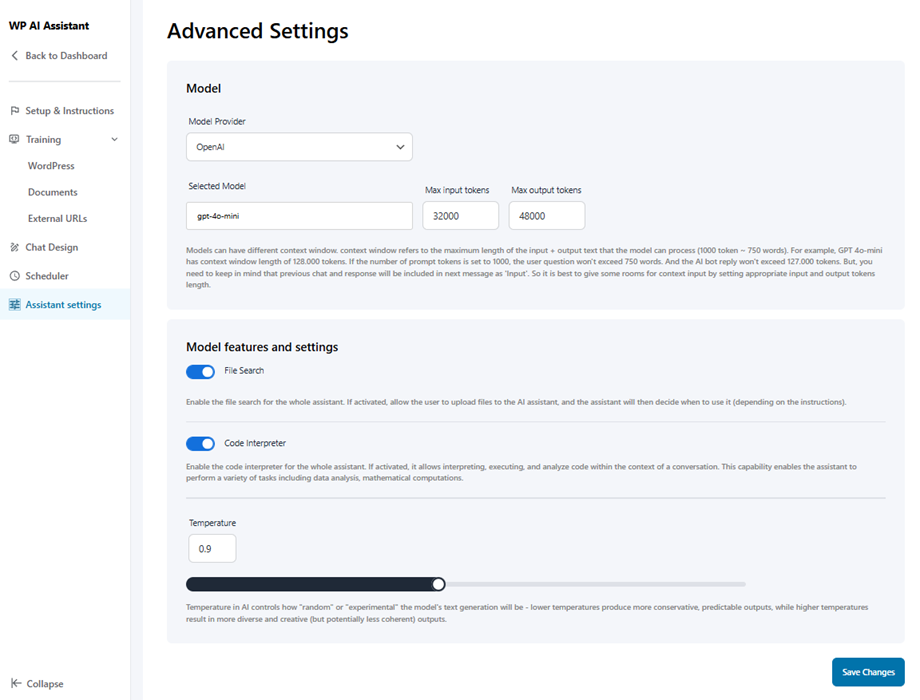
Task: Click the flag icon beside Setup & Instructions
Action: pyautogui.click(x=15, y=111)
